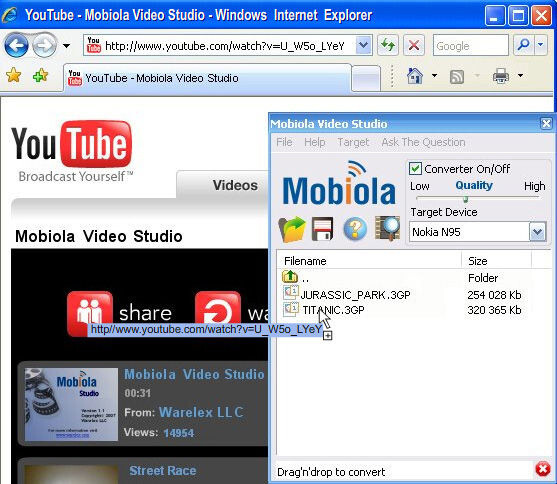The height and width of the screenshot is (484, 557).
Task: Click the YouTube logo
Action: 71,144
